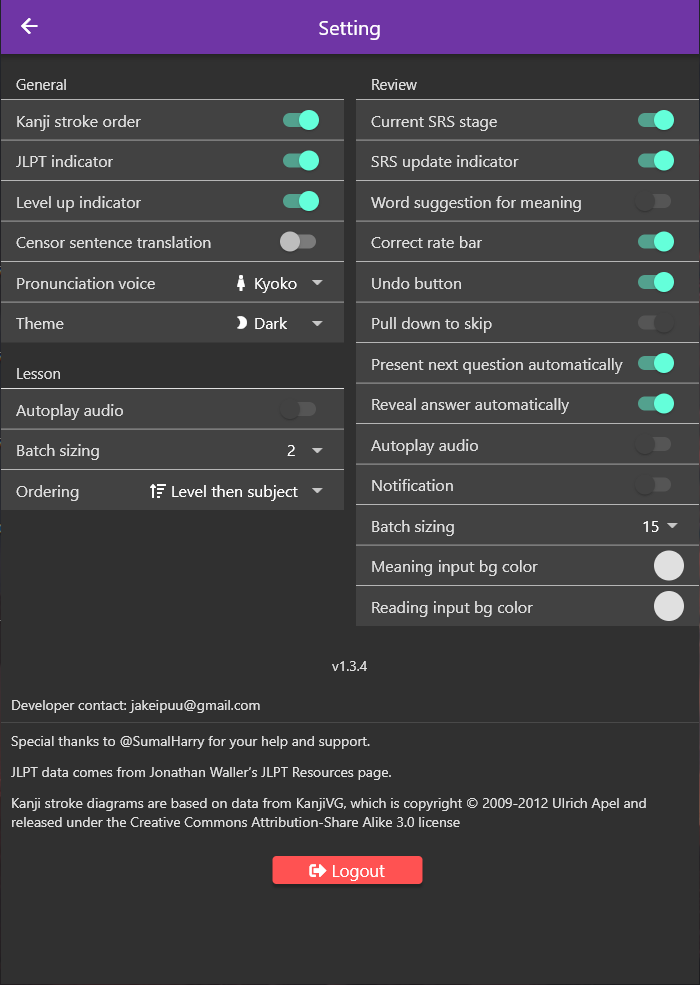700x985 pixels.
Task: Open the Pronunciation voice dropdown
Action: [x=317, y=283]
